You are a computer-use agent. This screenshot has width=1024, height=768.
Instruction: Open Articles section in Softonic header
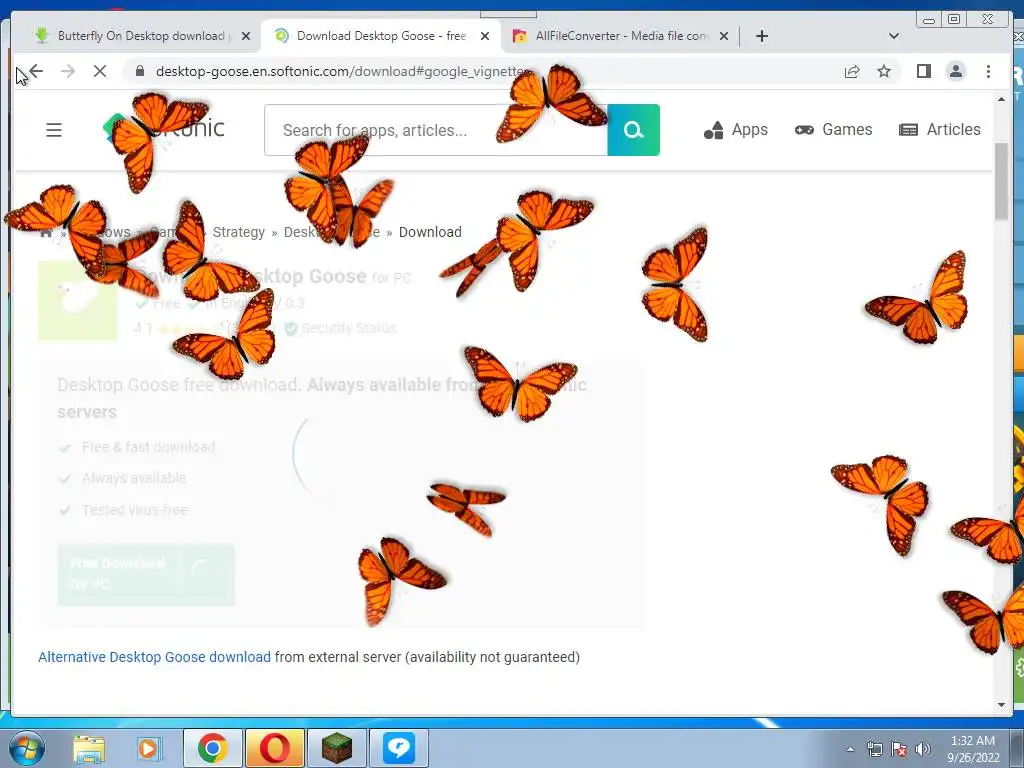point(940,130)
